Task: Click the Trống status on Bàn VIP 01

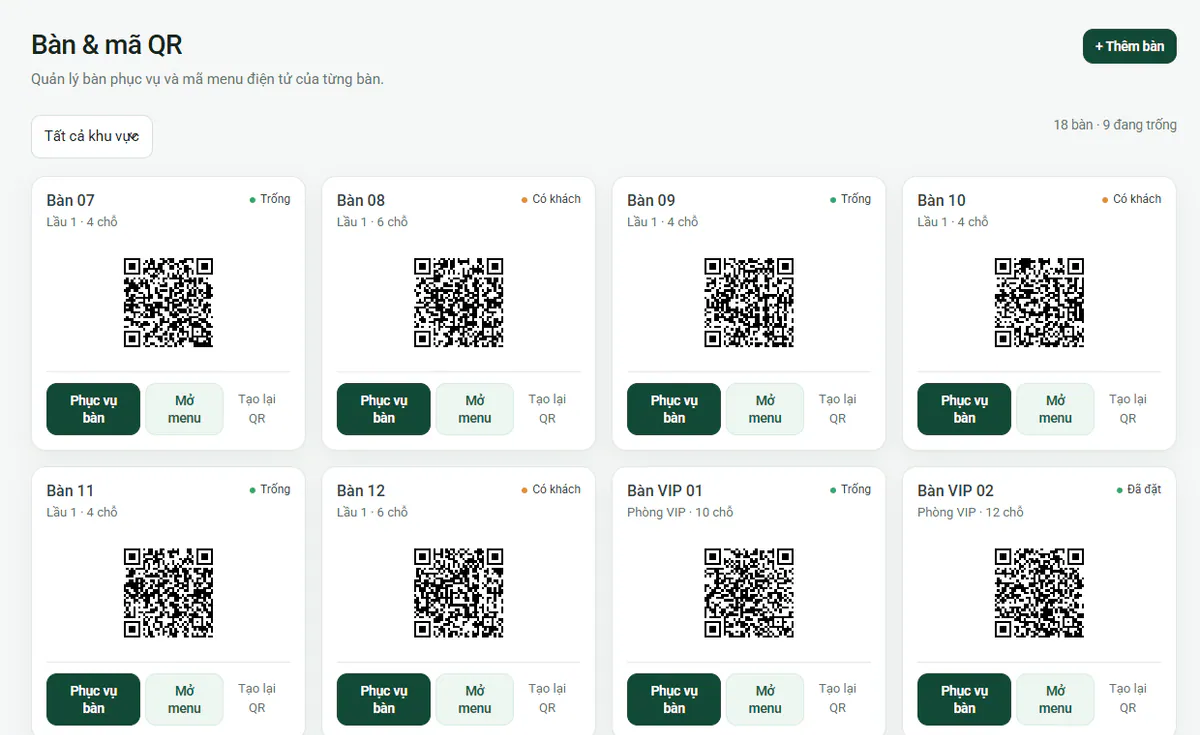Action: coord(851,489)
